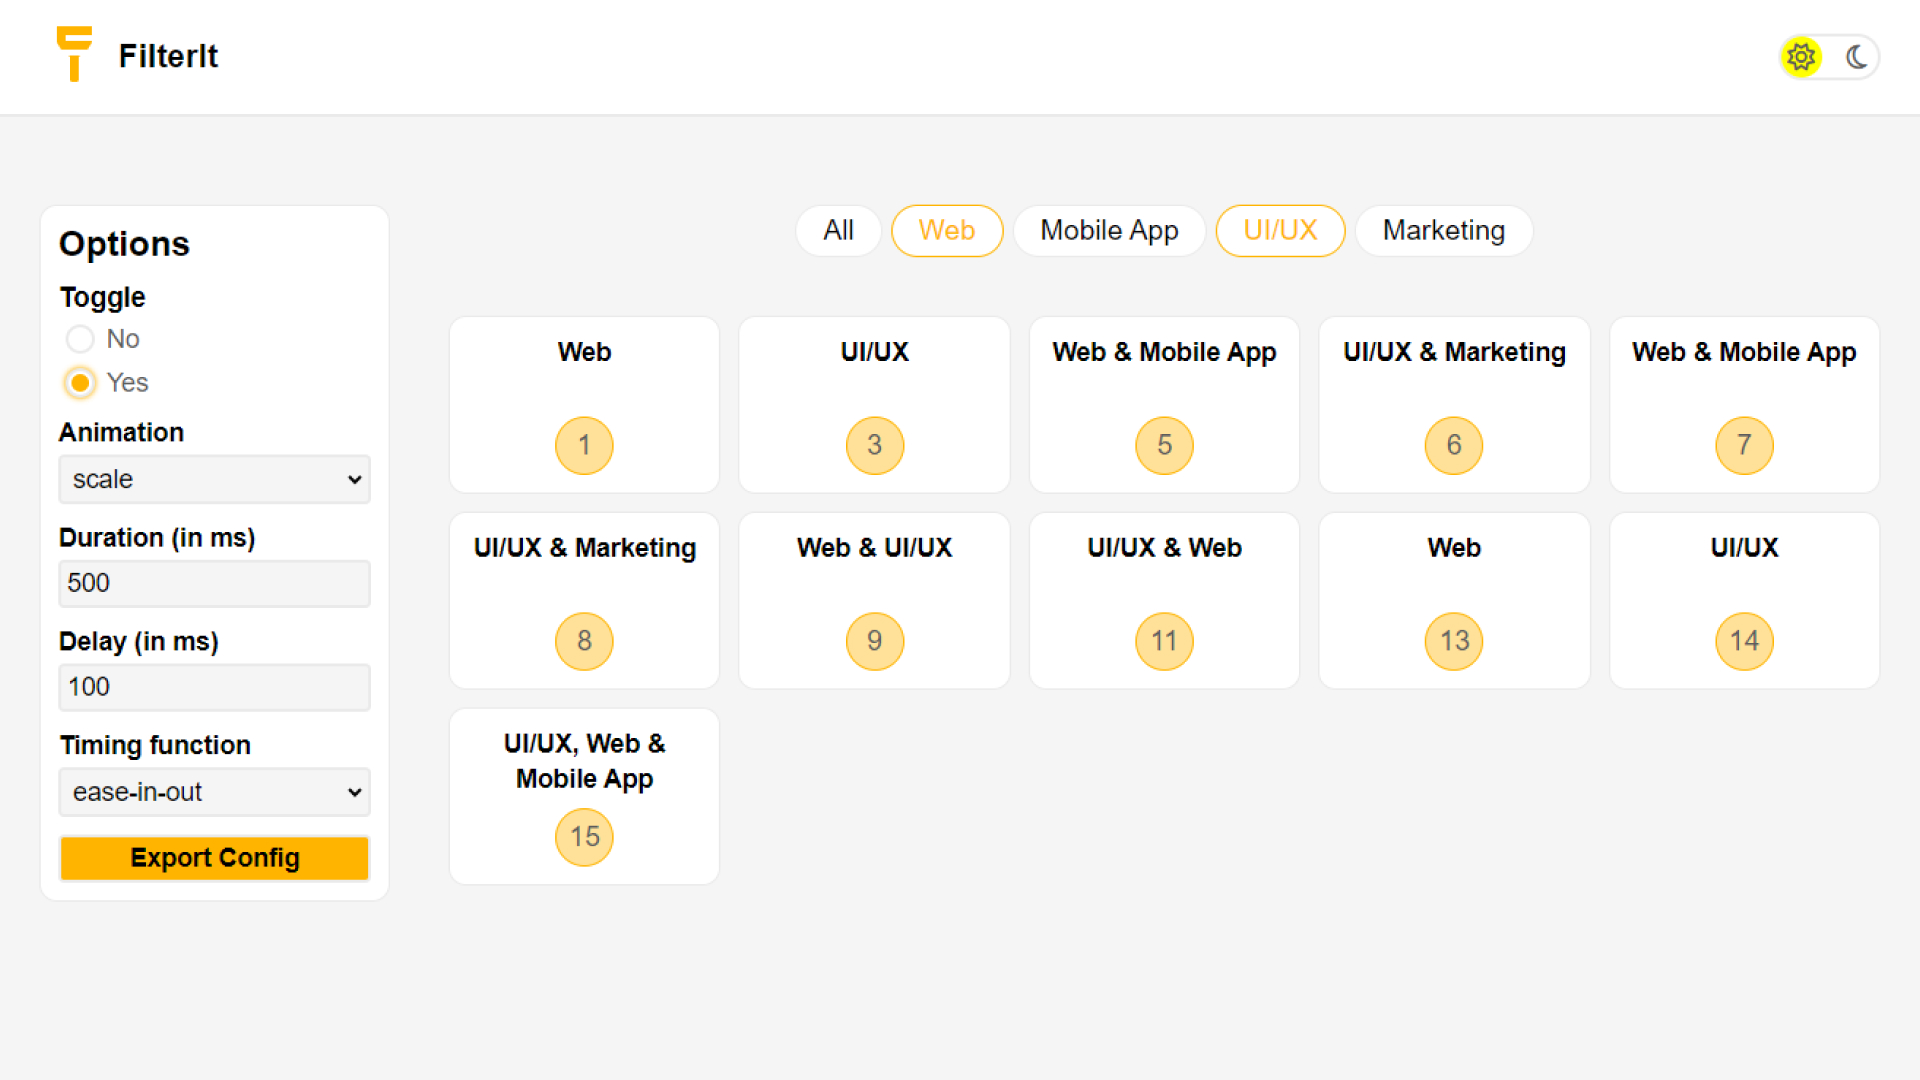1920x1080 pixels.
Task: Click the Delay input field showing 100
Action: [214, 687]
